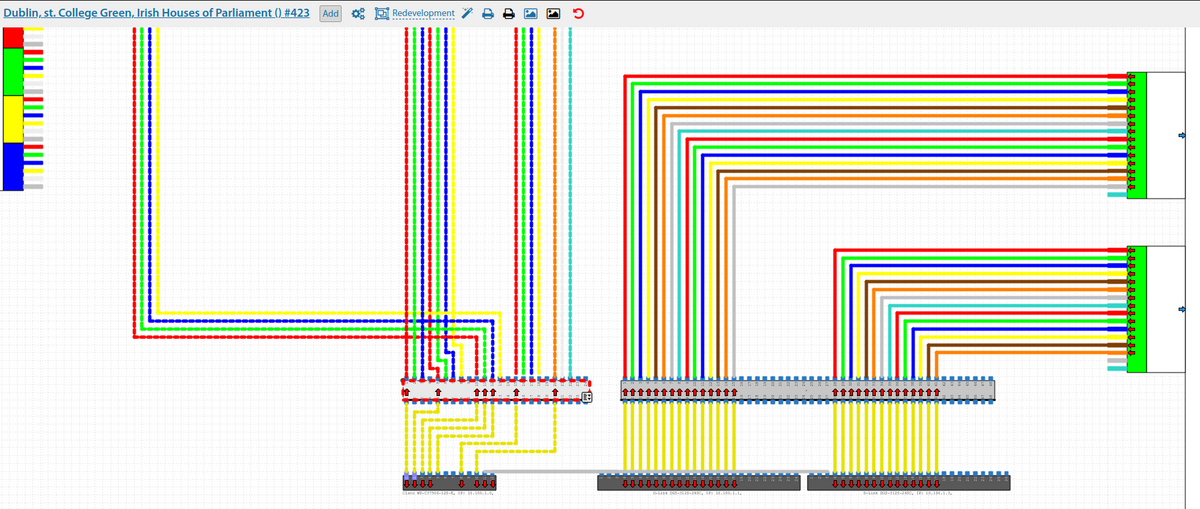Image resolution: width=1200 pixels, height=509 pixels.
Task: Select the blue block in left cable legend
Action: point(13,166)
